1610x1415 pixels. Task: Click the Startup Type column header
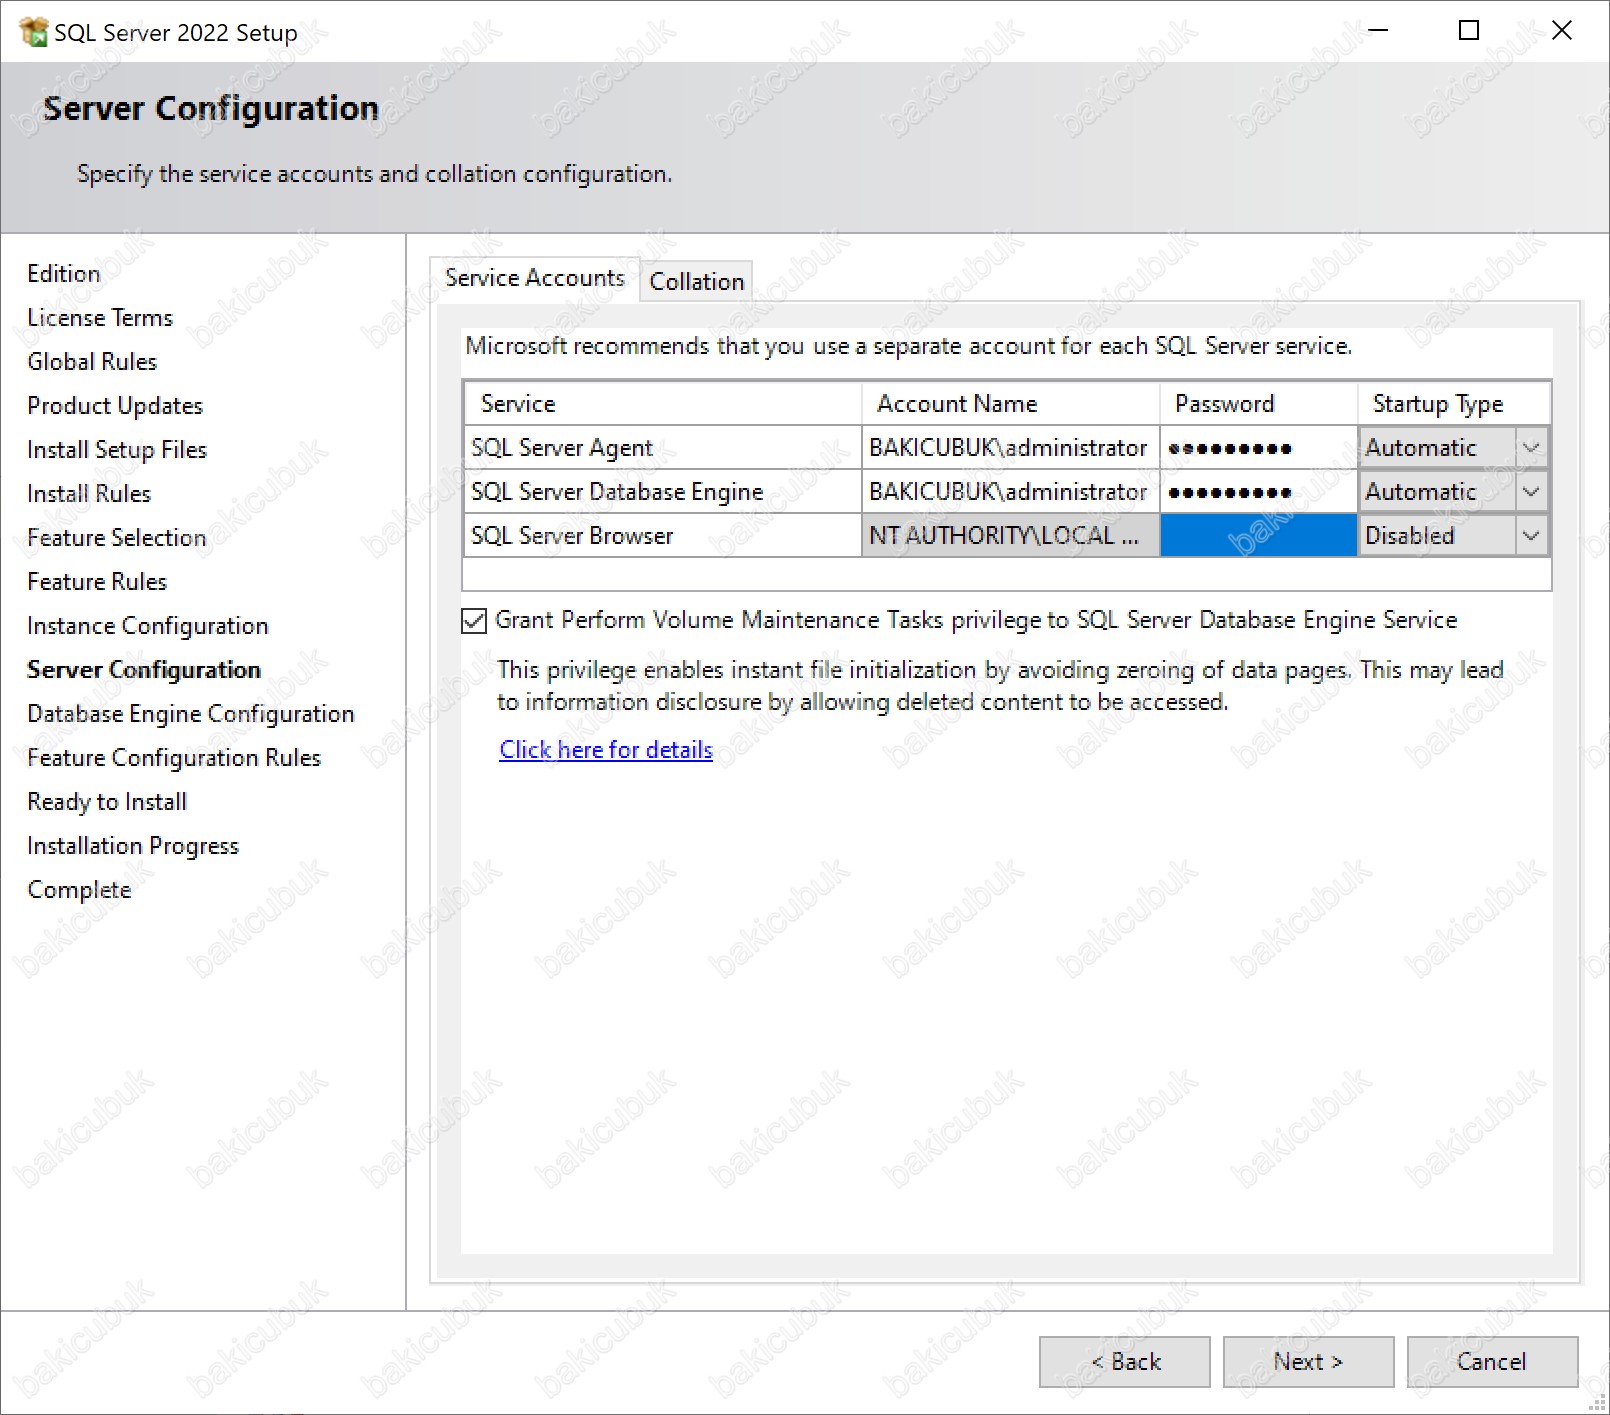coord(1454,403)
